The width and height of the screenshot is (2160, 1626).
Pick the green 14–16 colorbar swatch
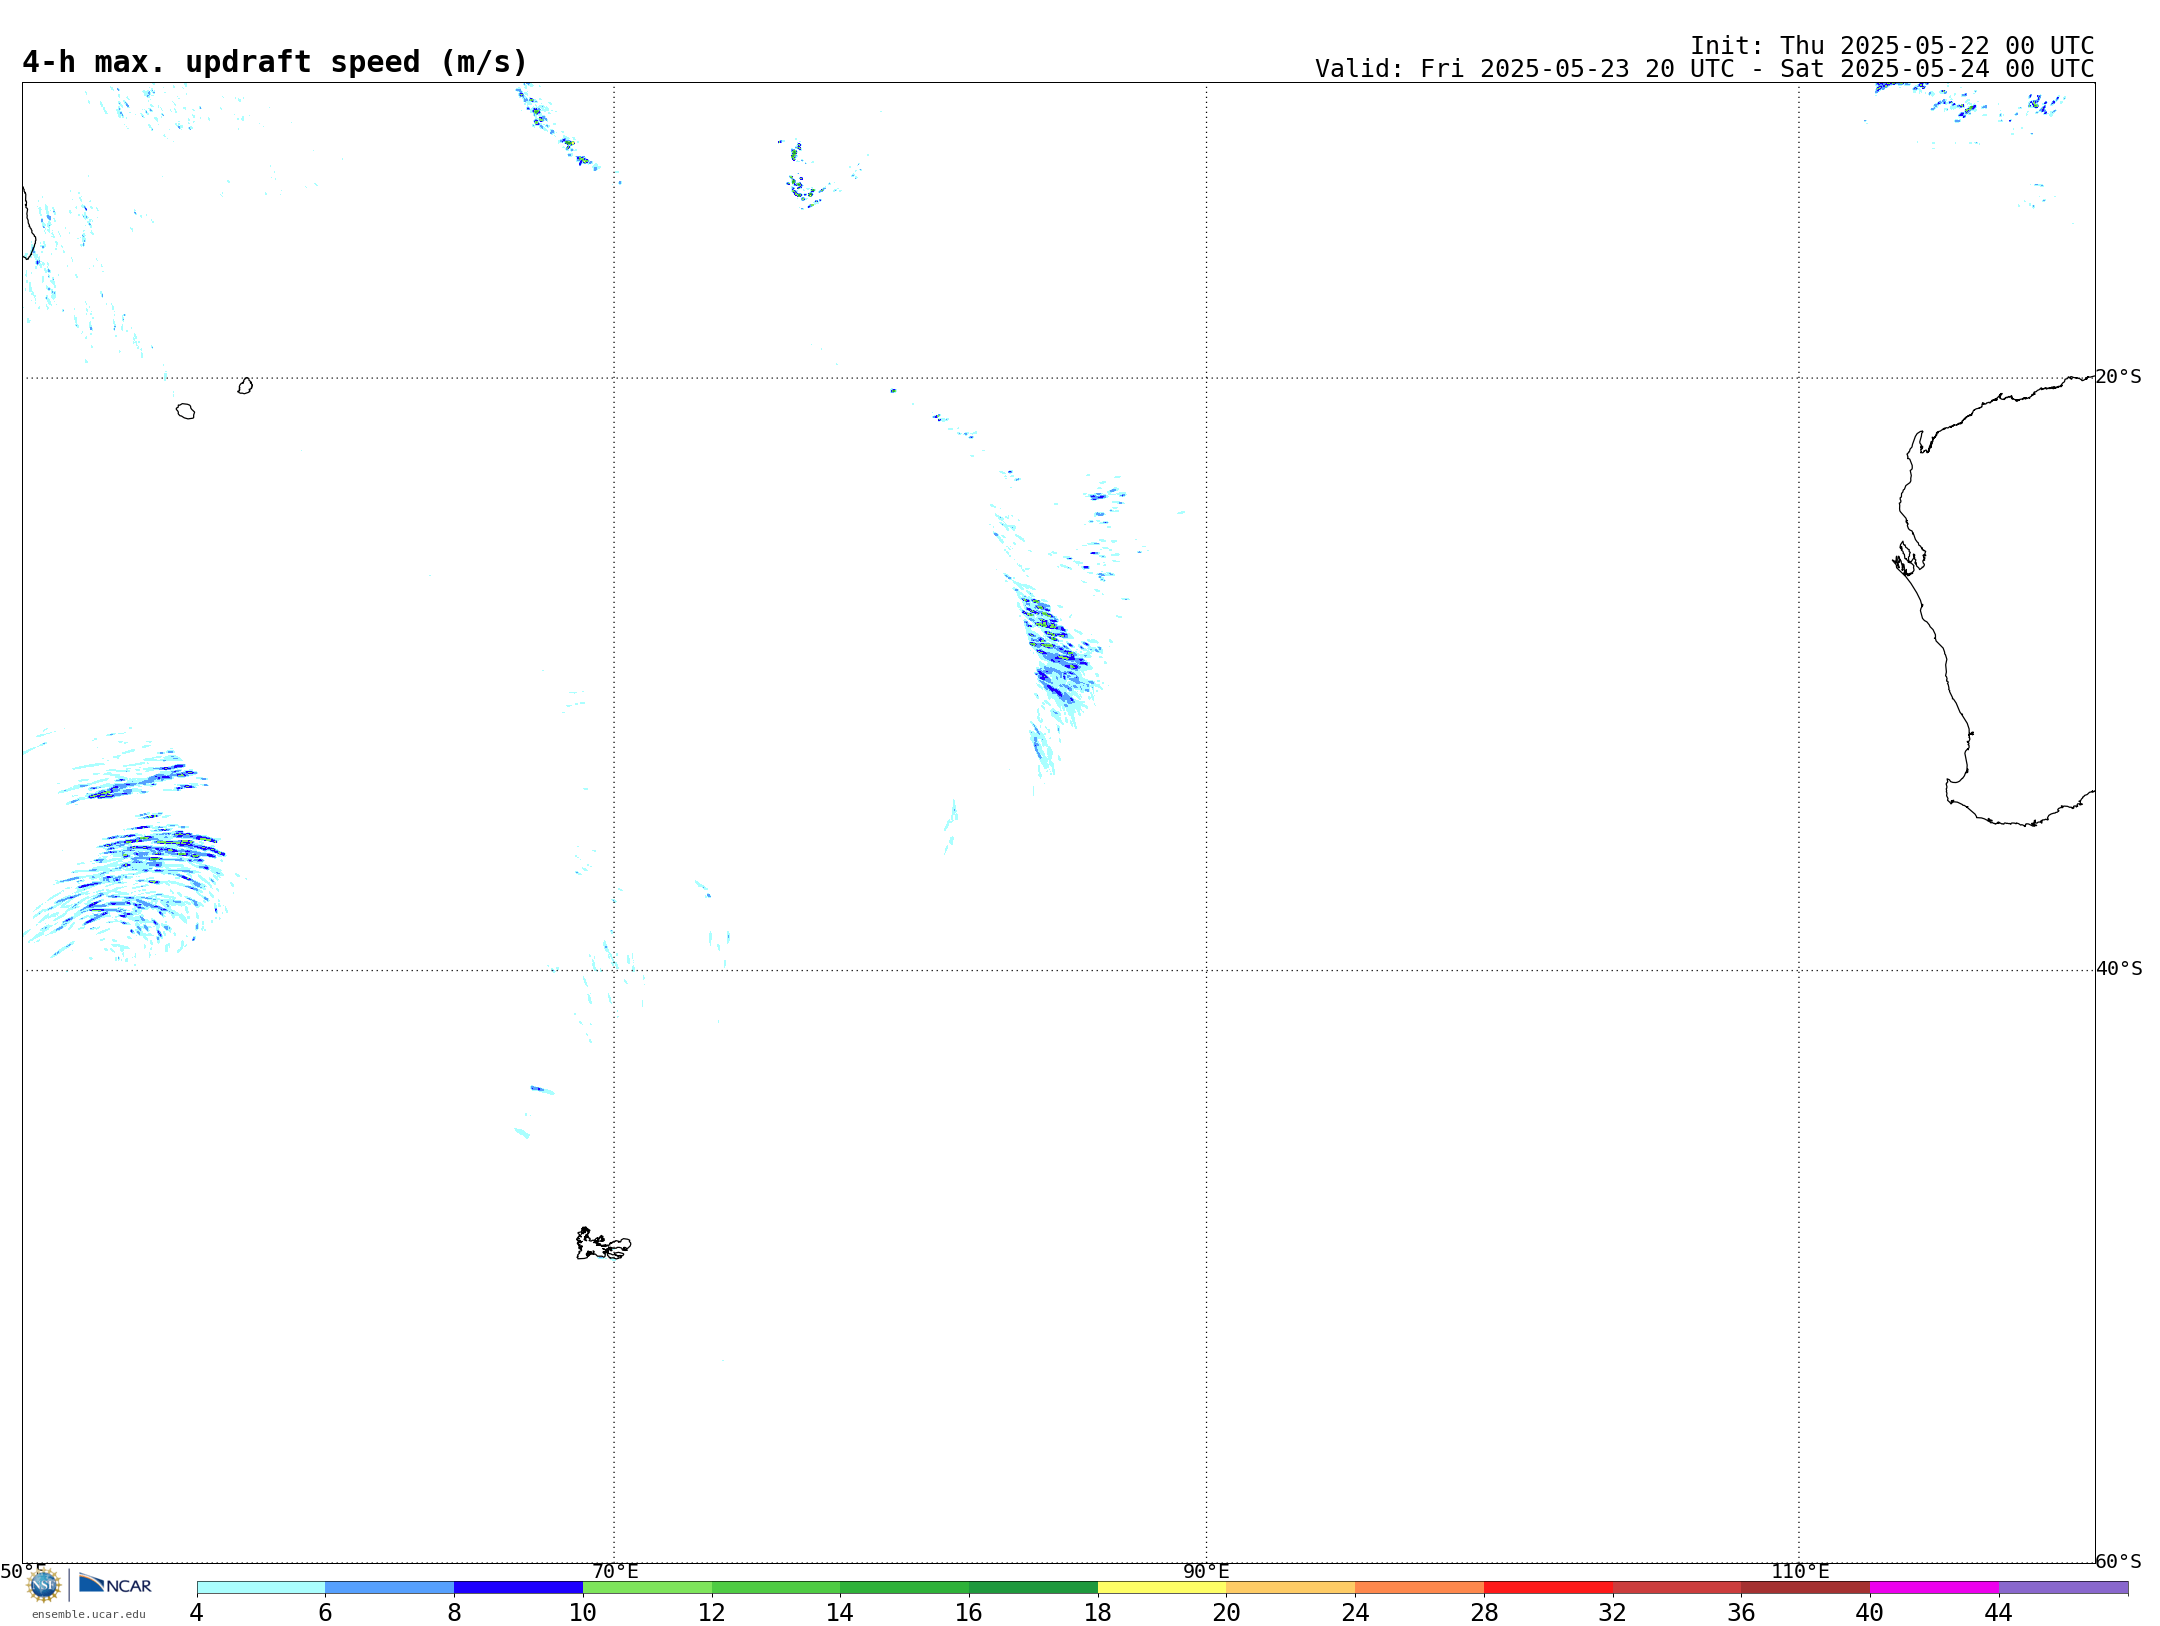[x=904, y=1587]
